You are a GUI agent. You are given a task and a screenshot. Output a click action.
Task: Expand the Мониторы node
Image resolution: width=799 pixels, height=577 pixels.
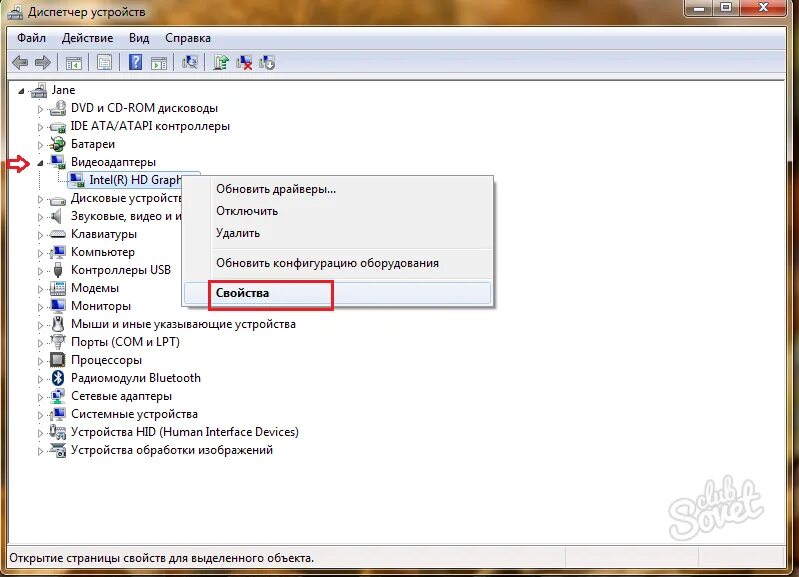tap(40, 307)
